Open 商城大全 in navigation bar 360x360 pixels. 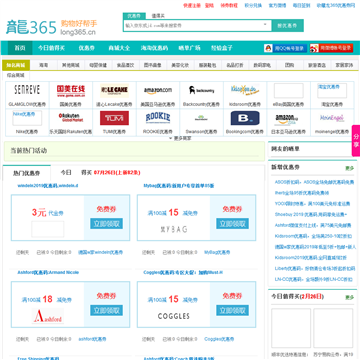(119, 48)
